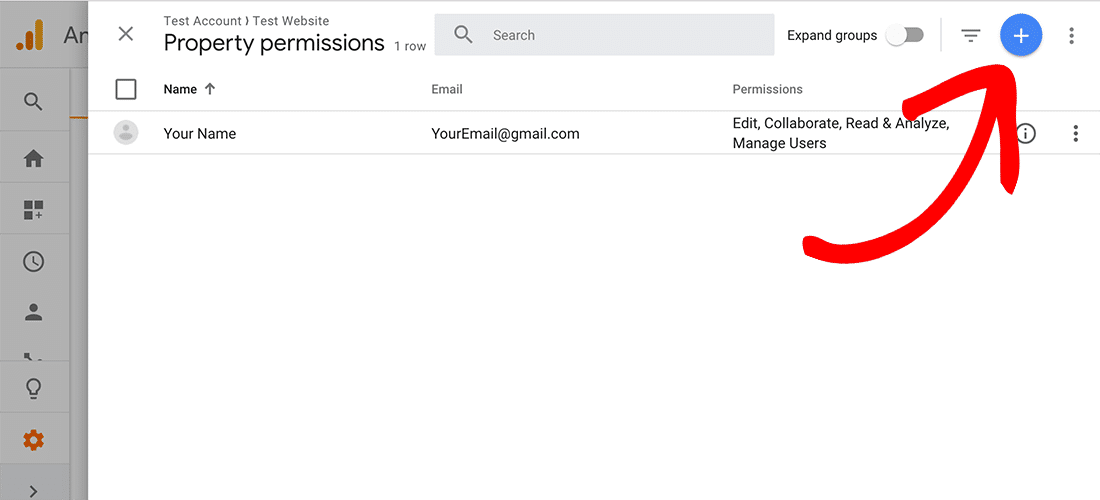
Task: Select the Your Name user row
Action: (x=200, y=134)
